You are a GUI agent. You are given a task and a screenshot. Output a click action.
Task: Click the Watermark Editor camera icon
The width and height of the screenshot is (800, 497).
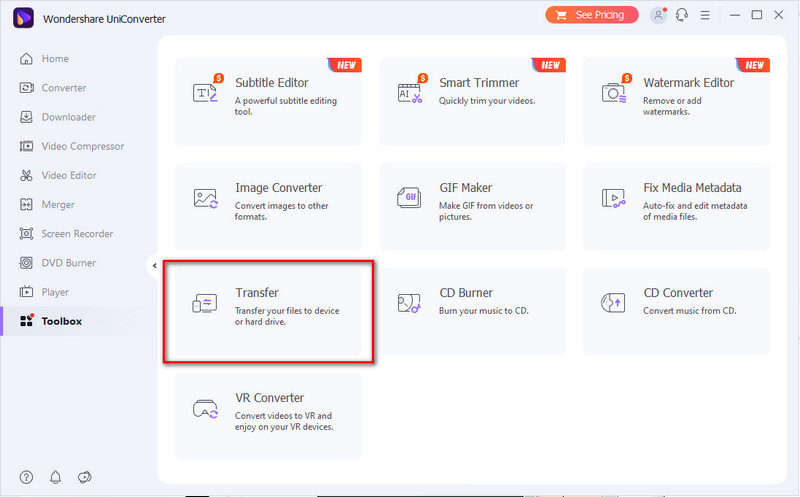tap(614, 93)
